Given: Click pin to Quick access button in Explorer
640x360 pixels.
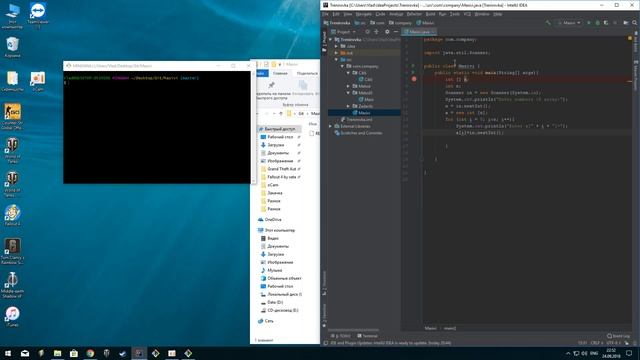Looking at the screenshot, I should tap(271, 91).
